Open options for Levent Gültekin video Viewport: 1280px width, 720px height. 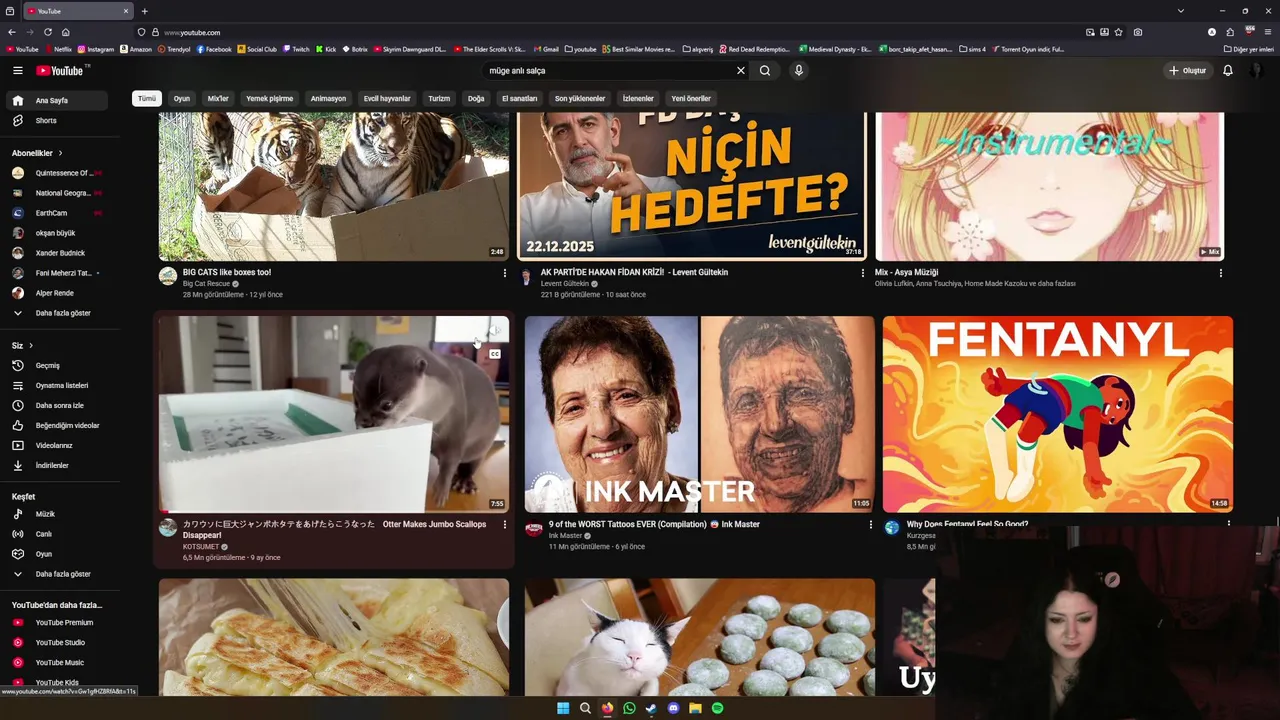click(x=863, y=273)
